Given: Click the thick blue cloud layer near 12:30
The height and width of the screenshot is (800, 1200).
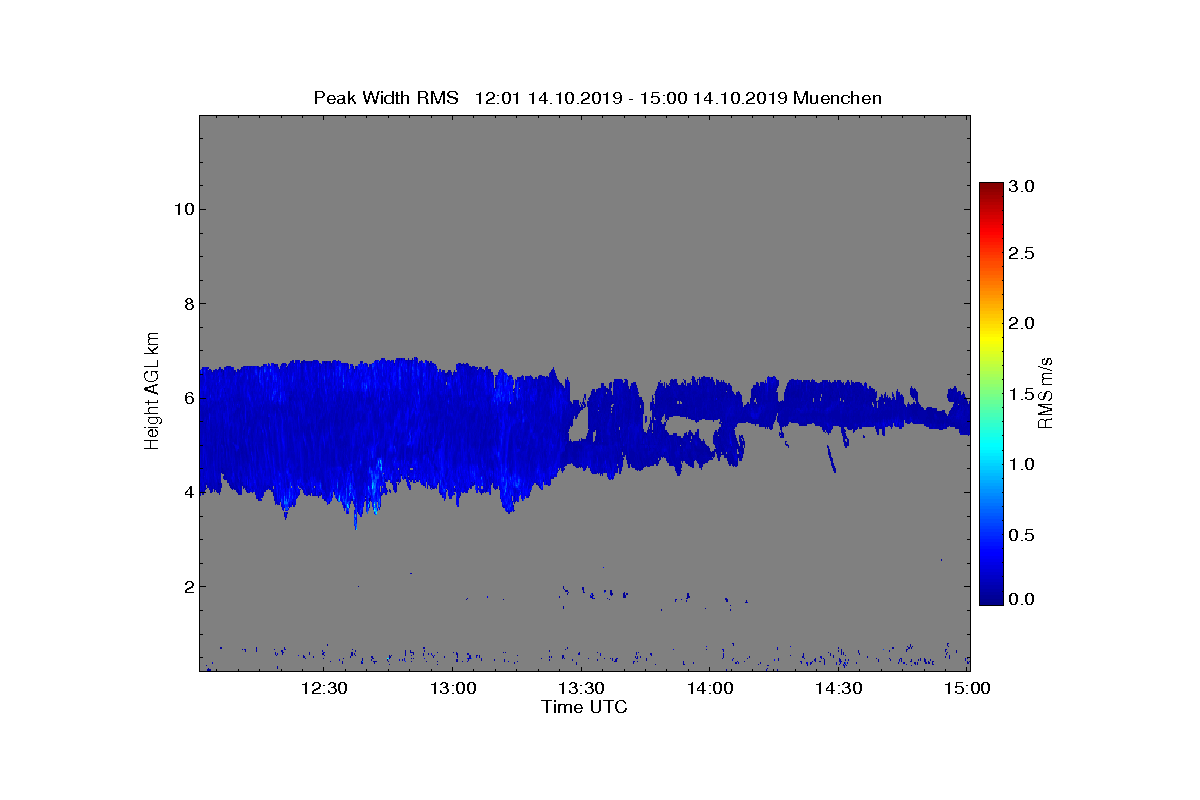Looking at the screenshot, I should tap(324, 430).
